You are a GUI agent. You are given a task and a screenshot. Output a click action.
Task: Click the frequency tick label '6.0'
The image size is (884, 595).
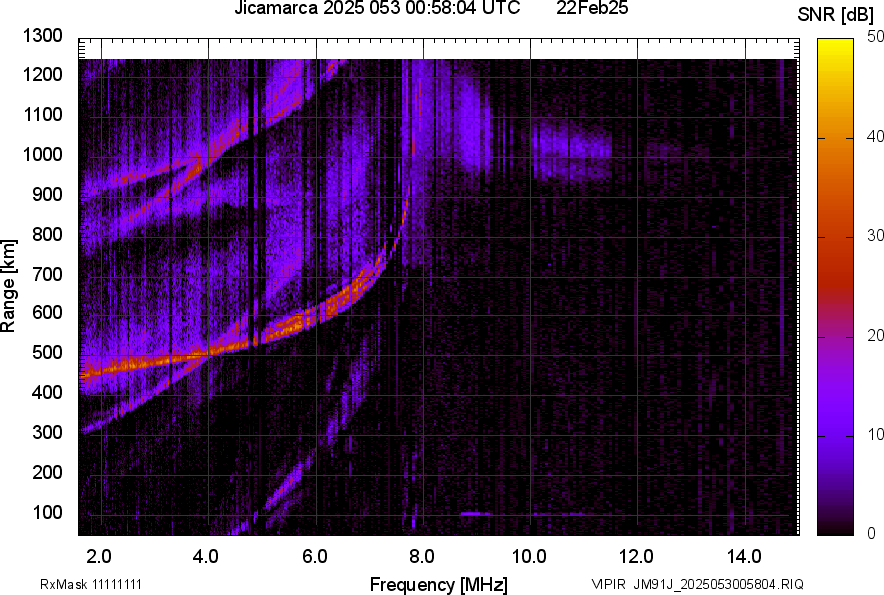click(x=315, y=557)
